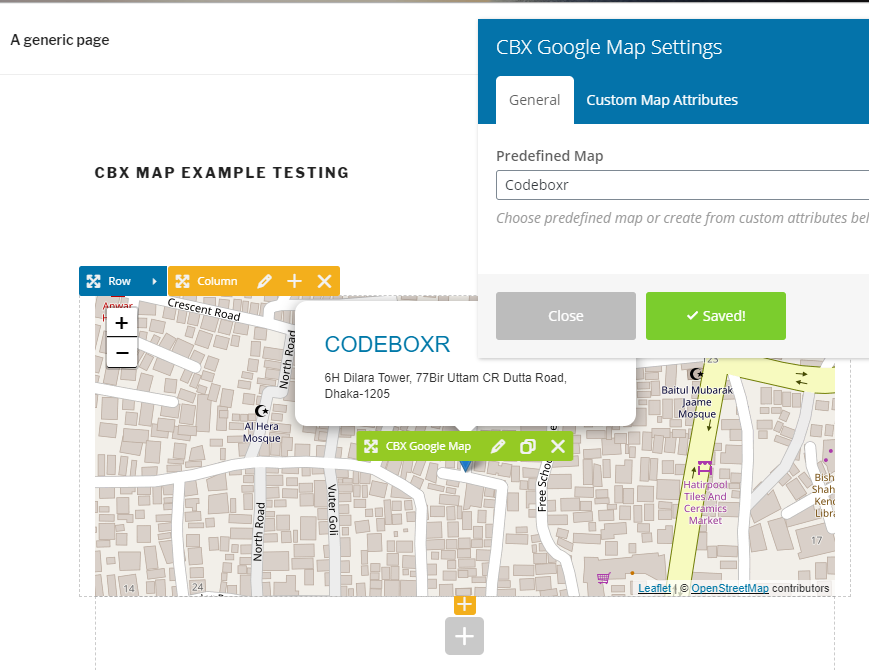Edit CBX Google Map with pencil icon

[x=498, y=446]
